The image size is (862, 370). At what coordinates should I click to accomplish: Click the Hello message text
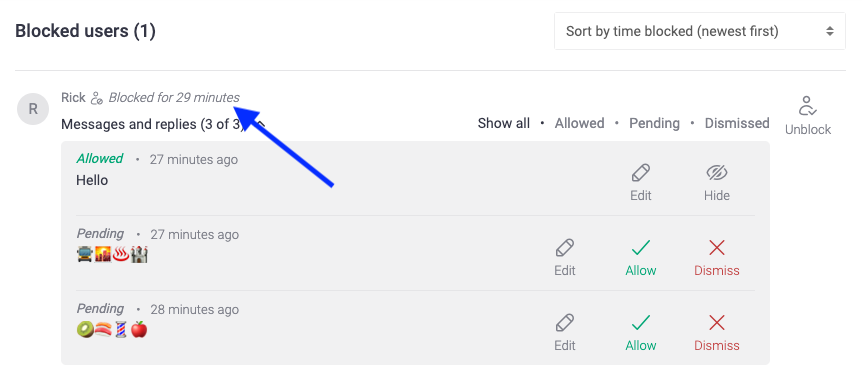pos(92,180)
